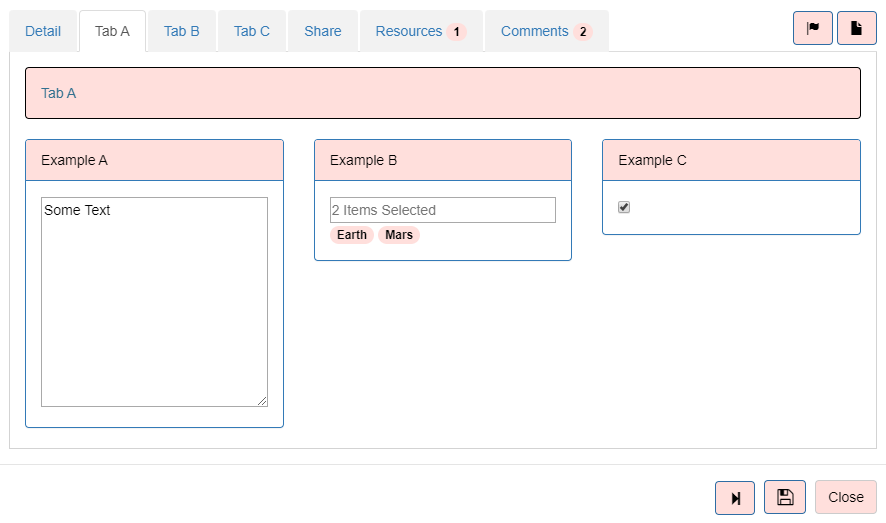Click the document file icon button
Viewport: 886px width, 523px height.
(x=857, y=28)
